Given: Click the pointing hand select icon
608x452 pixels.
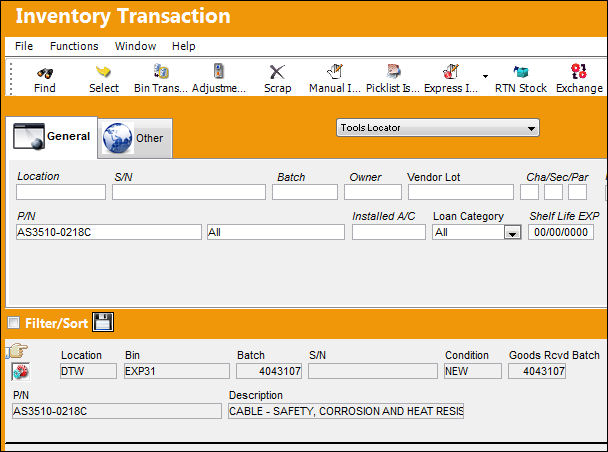Looking at the screenshot, I should tap(17, 351).
